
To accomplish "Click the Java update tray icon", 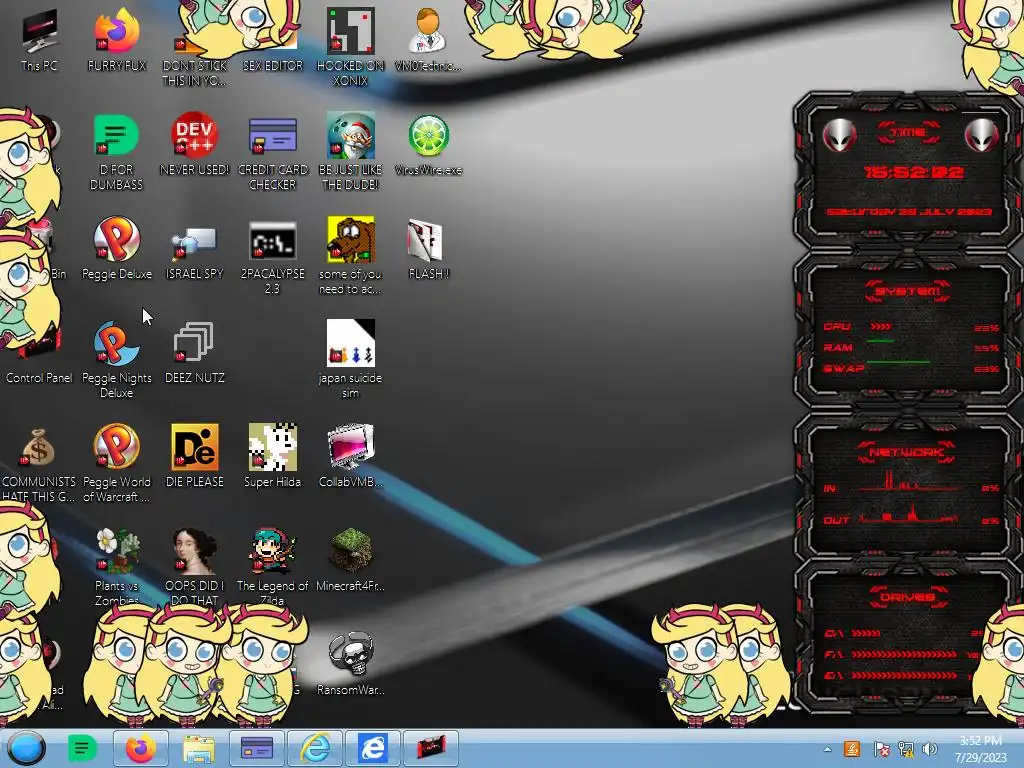I will [x=852, y=749].
